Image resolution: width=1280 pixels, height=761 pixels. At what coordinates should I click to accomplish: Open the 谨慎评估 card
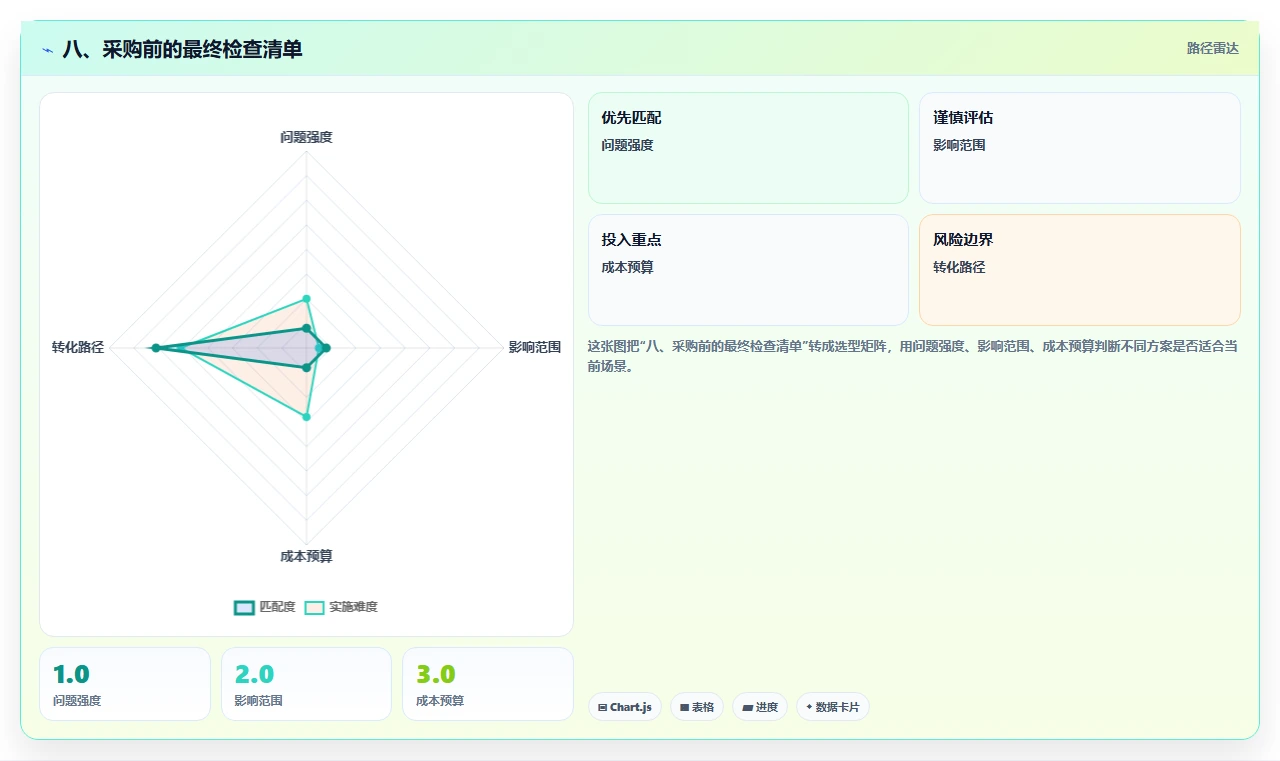(x=1080, y=148)
